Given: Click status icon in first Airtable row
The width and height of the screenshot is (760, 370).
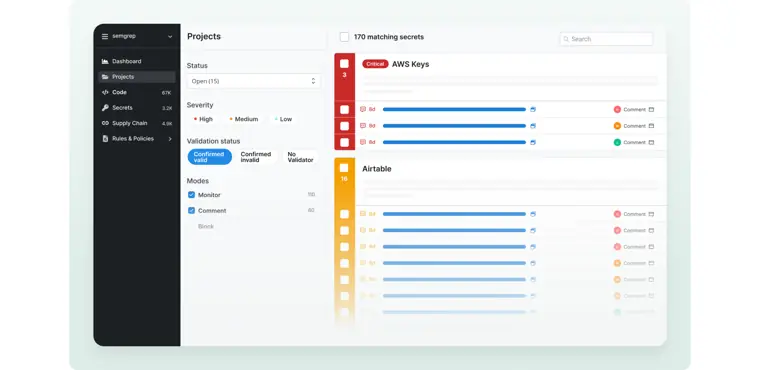Looking at the screenshot, I should coord(363,214).
